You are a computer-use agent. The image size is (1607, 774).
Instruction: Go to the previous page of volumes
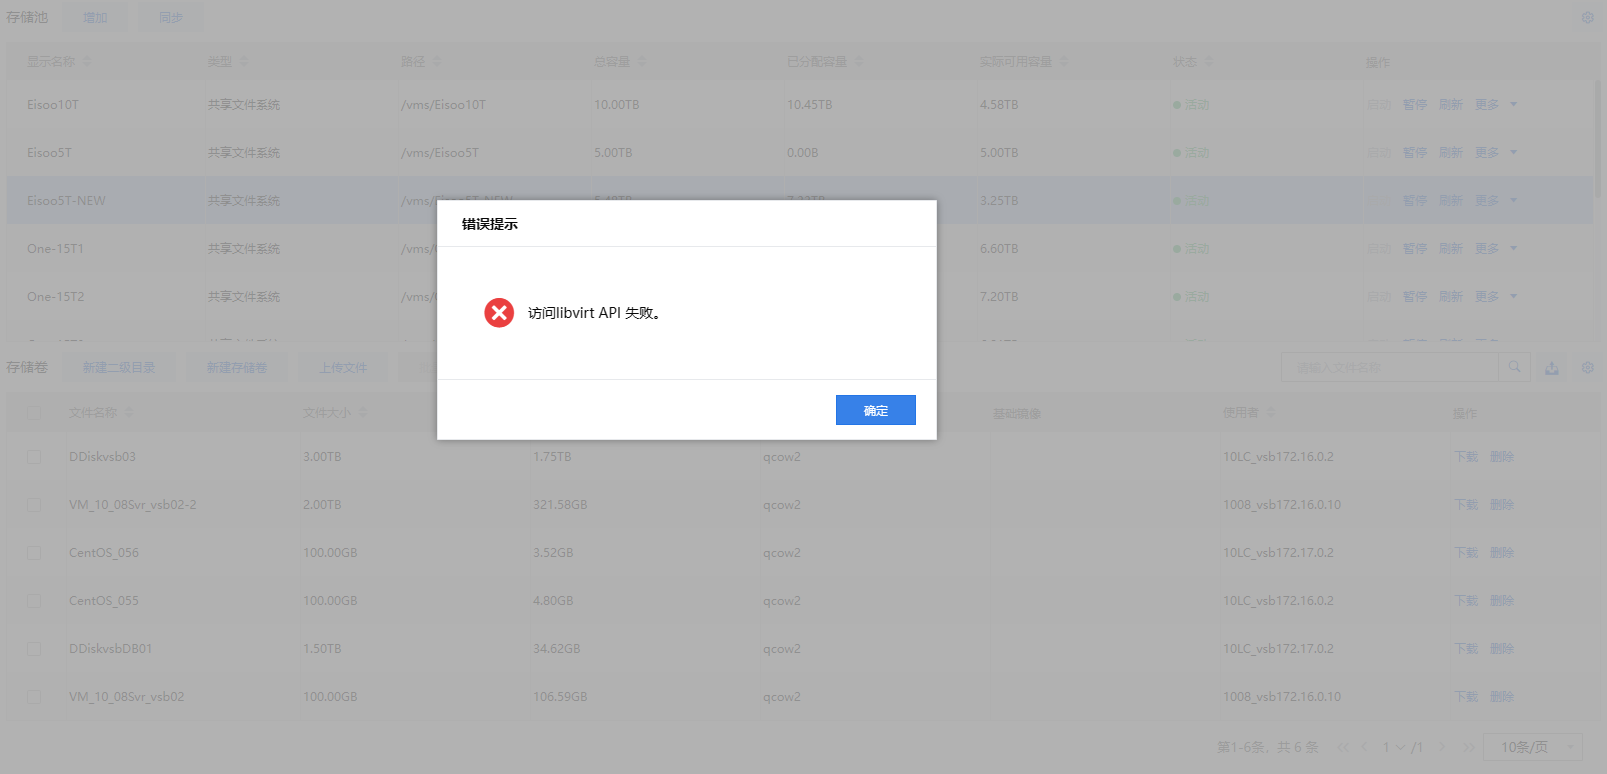pyautogui.click(x=1365, y=747)
